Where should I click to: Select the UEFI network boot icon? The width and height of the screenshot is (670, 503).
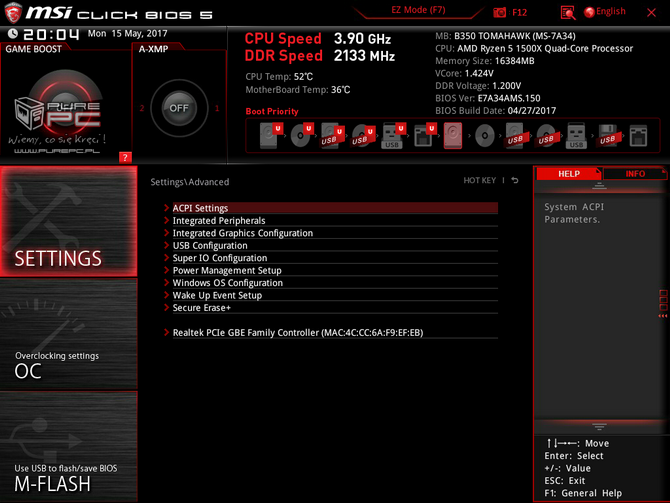pyautogui.click(x=424, y=135)
